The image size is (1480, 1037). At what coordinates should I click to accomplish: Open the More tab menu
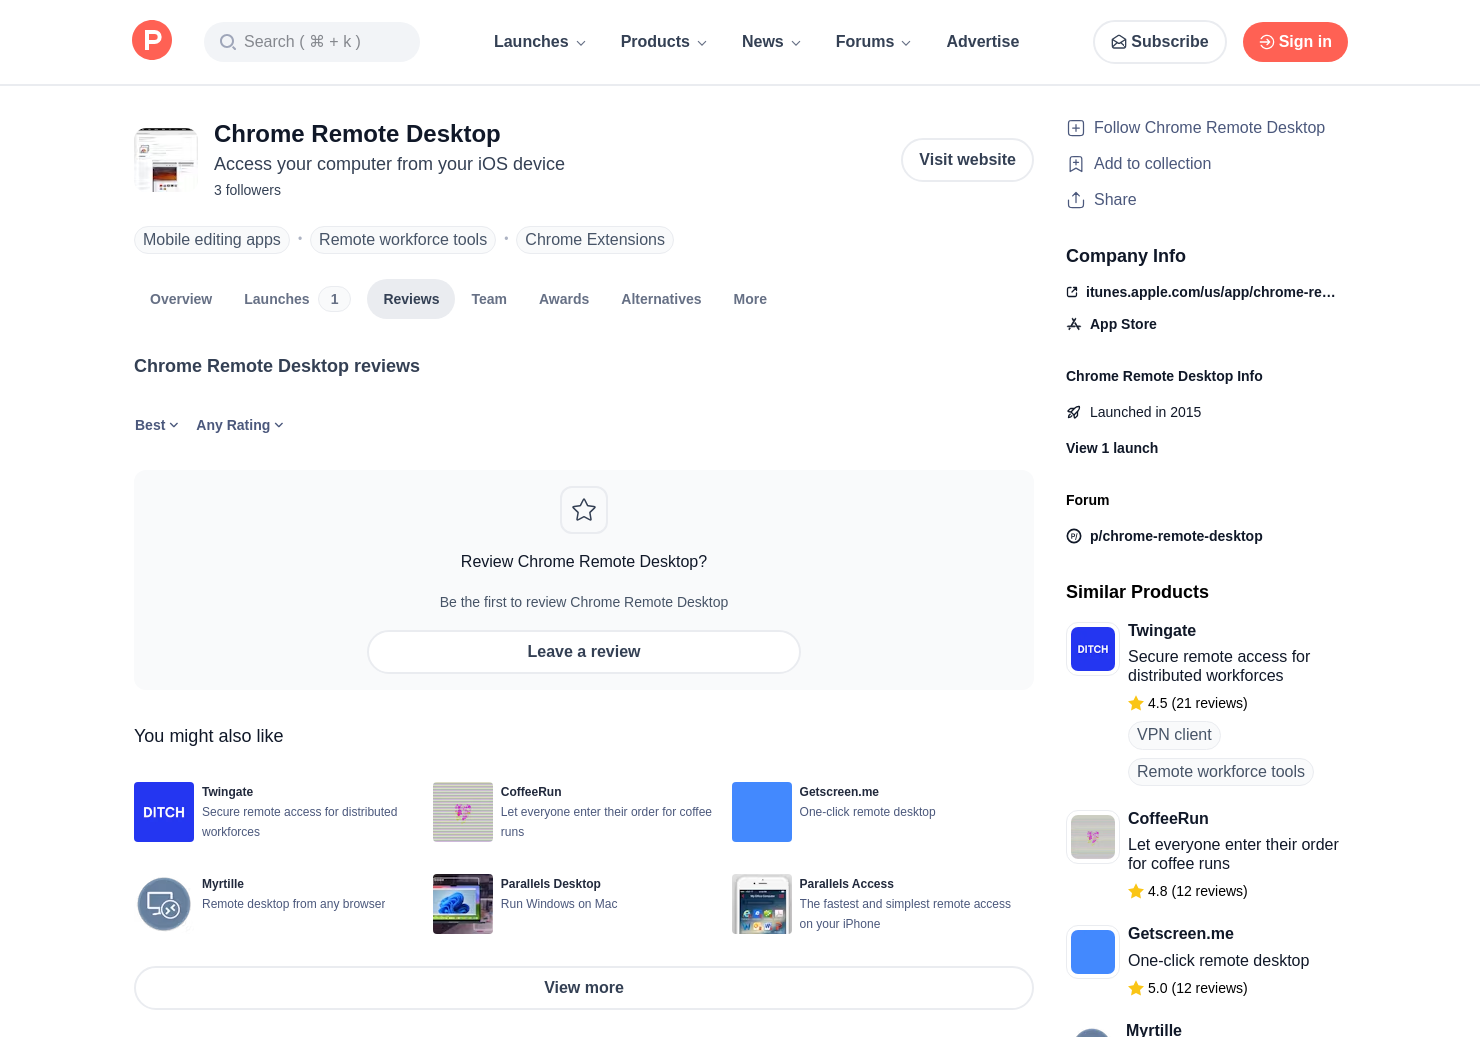click(x=750, y=299)
